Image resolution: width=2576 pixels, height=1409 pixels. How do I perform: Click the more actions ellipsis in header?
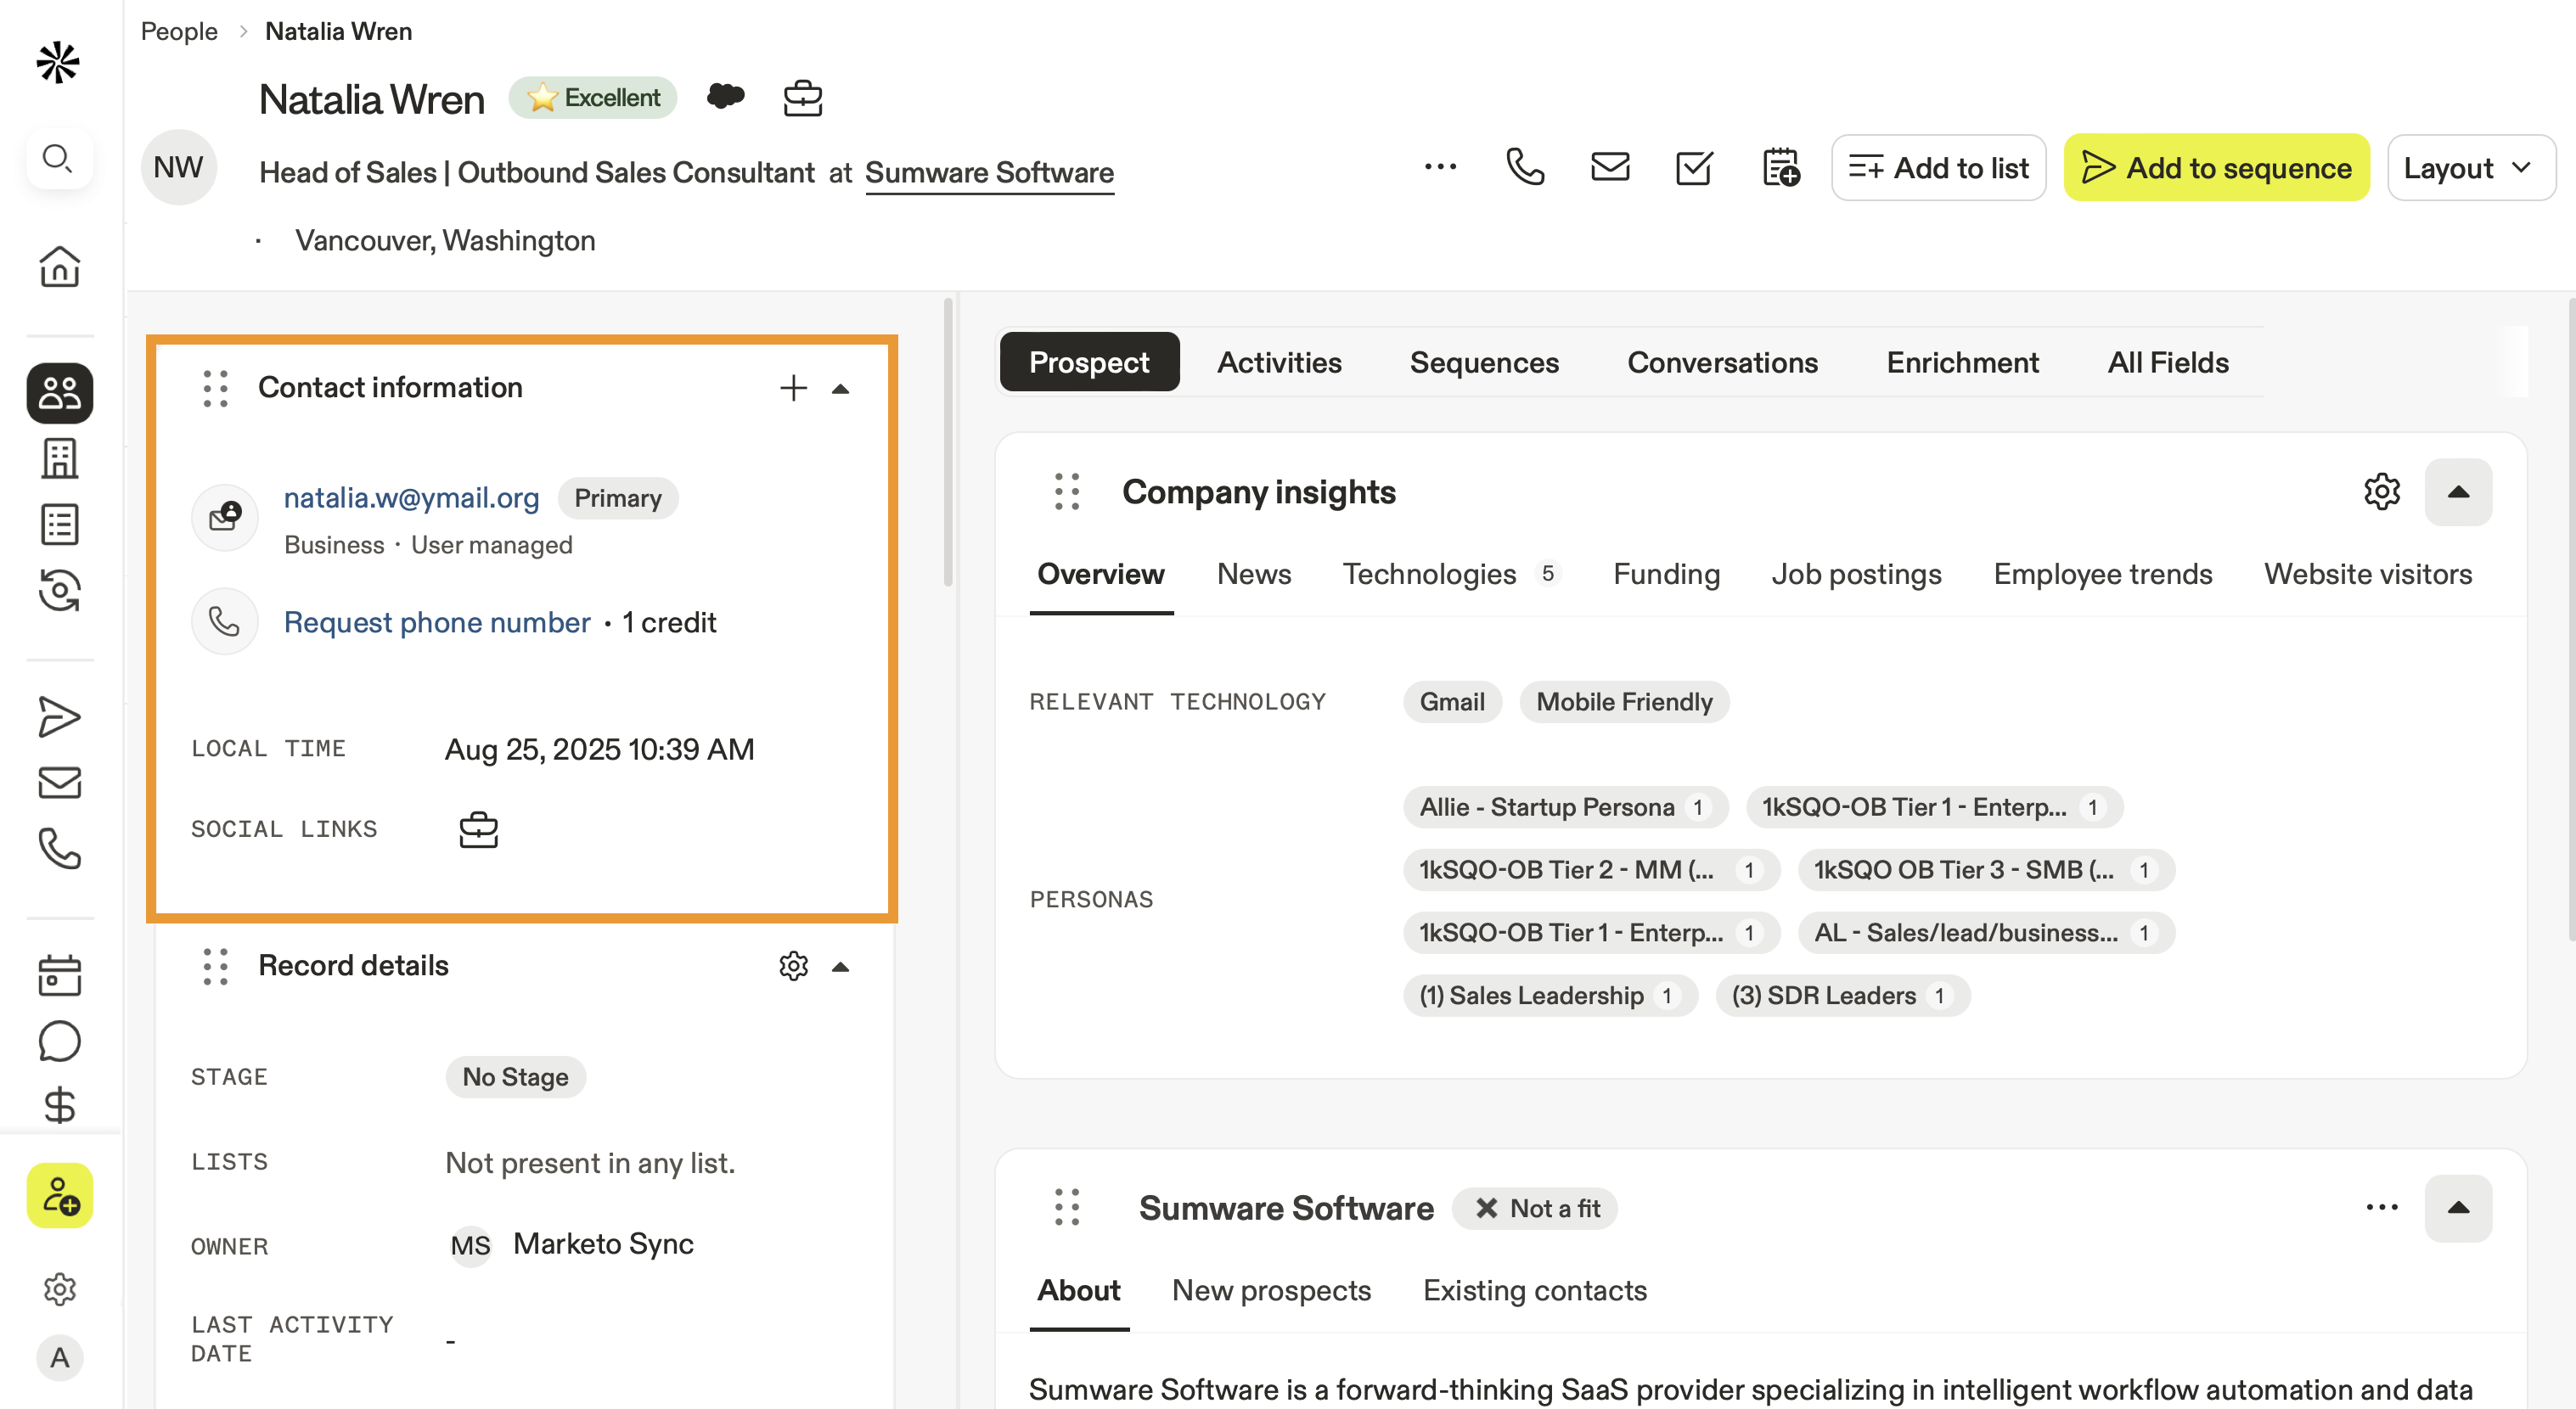[x=1440, y=167]
